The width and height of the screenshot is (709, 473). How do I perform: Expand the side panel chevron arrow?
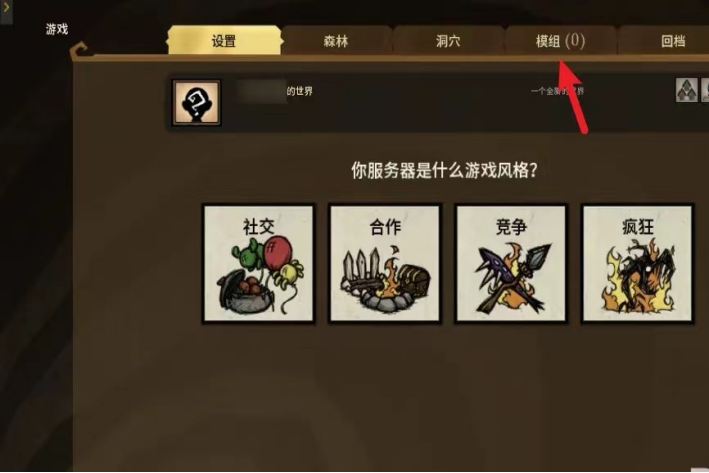[6, 8]
